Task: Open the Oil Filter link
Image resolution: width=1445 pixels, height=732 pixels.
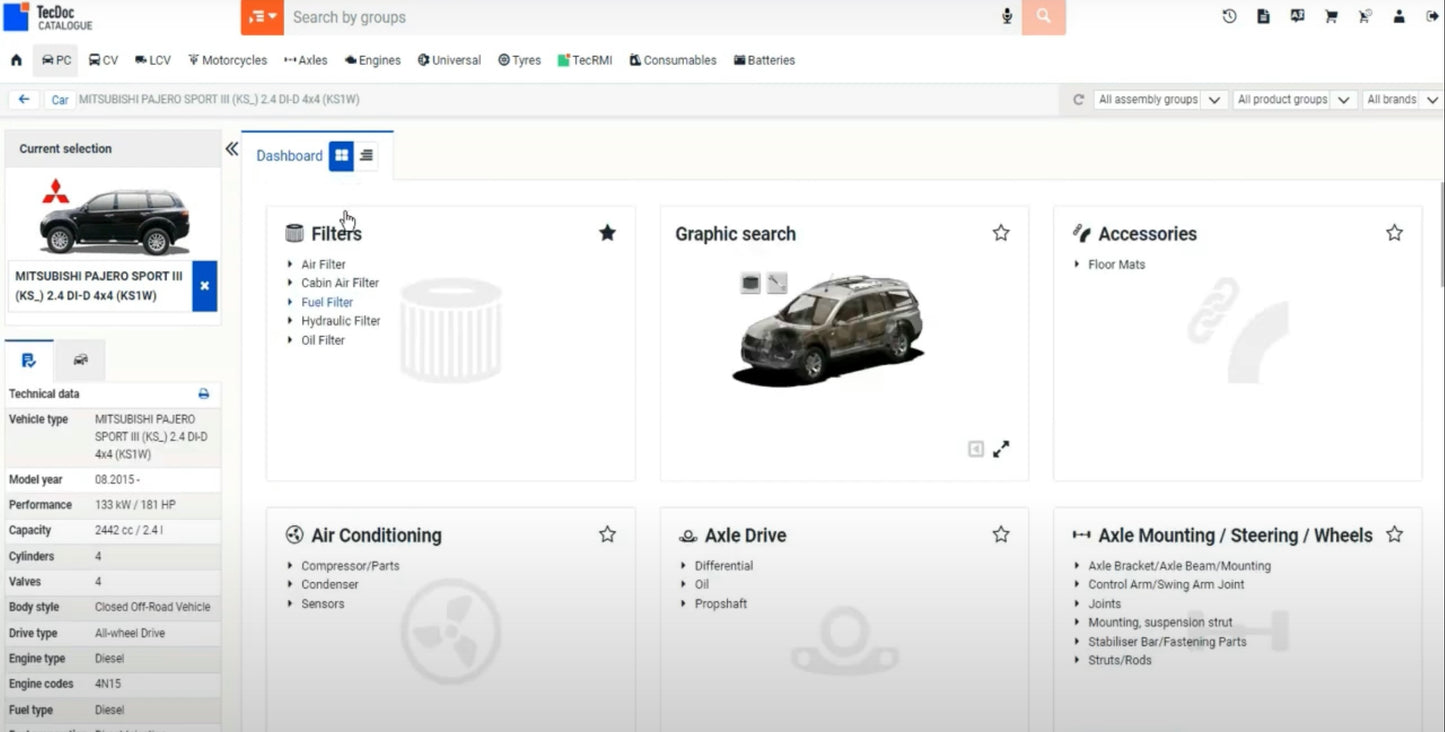Action: point(323,340)
